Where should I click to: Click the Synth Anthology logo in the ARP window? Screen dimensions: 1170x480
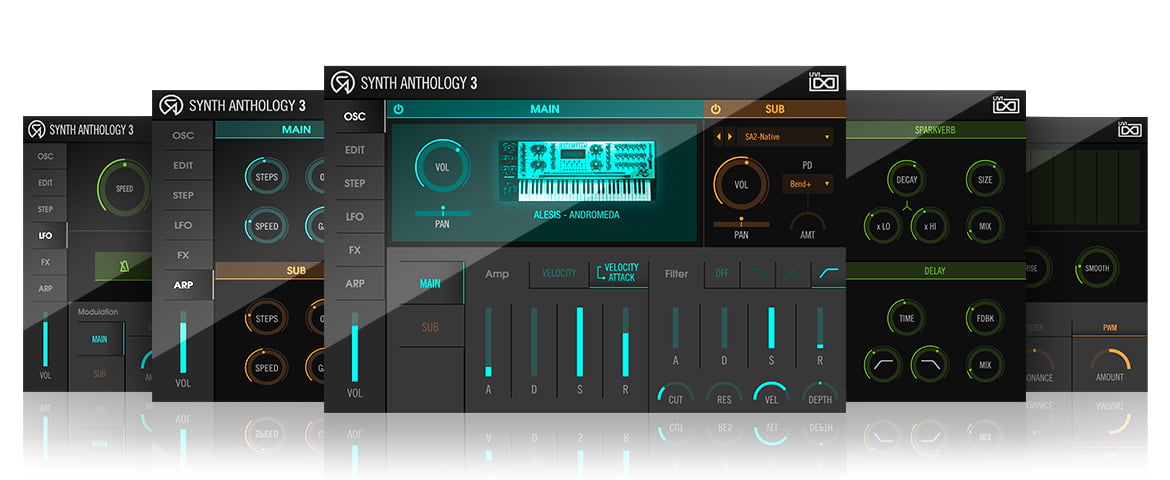(171, 105)
